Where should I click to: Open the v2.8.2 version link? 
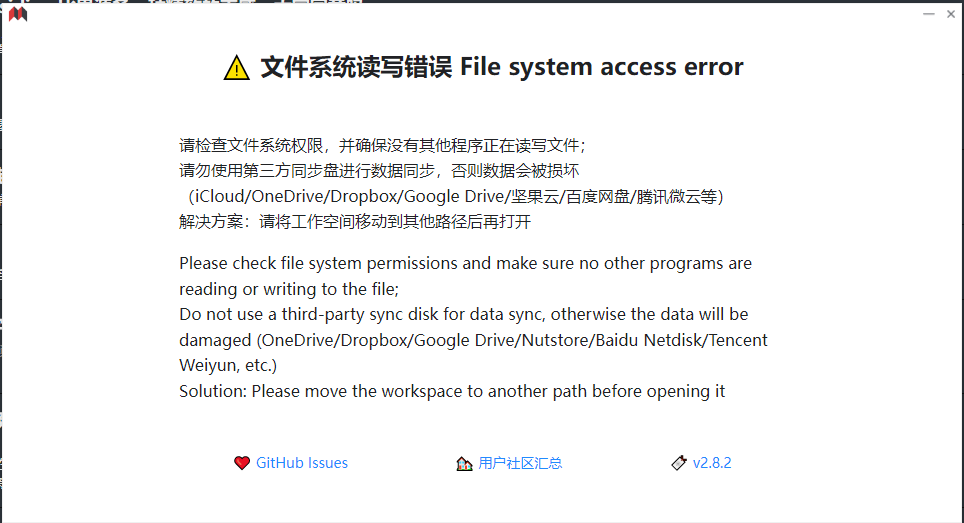coord(712,463)
